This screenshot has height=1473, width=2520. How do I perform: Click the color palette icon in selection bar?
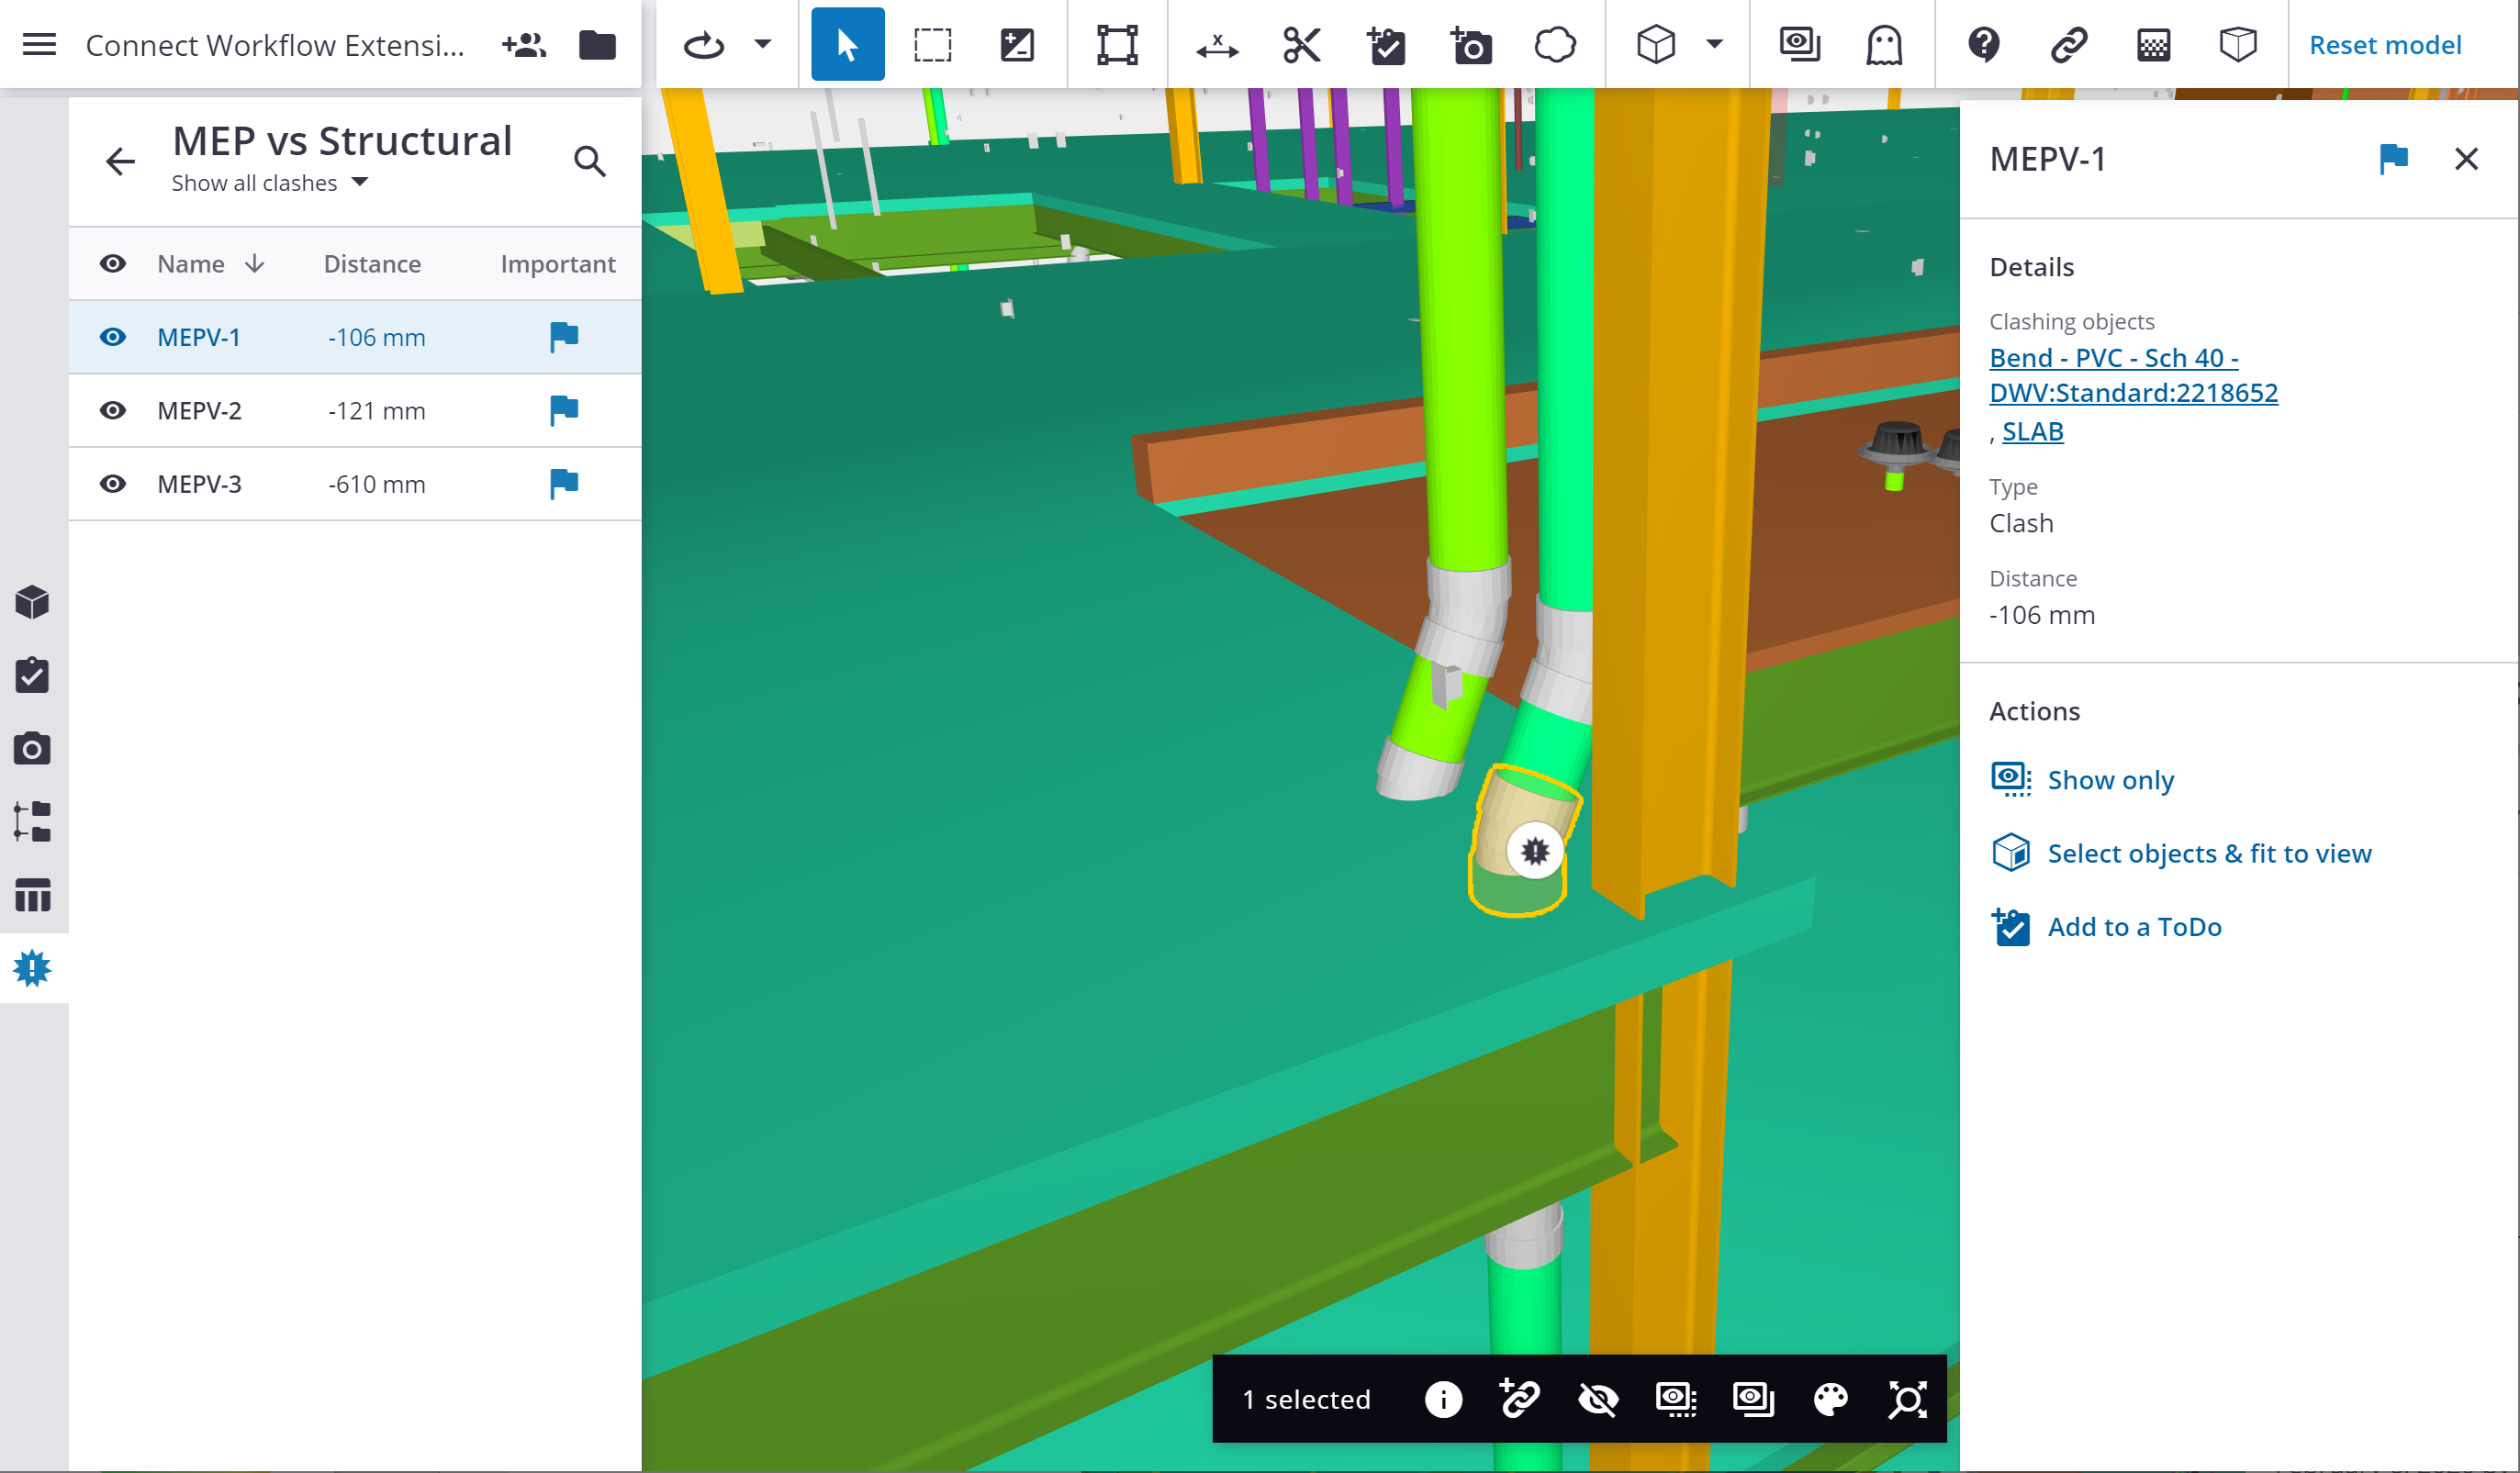(x=1830, y=1399)
